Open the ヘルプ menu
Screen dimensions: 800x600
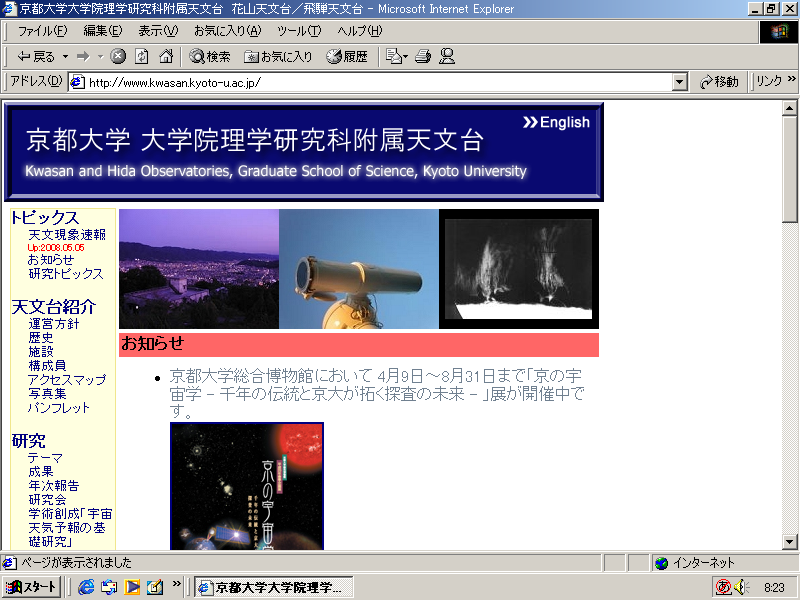pyautogui.click(x=359, y=31)
